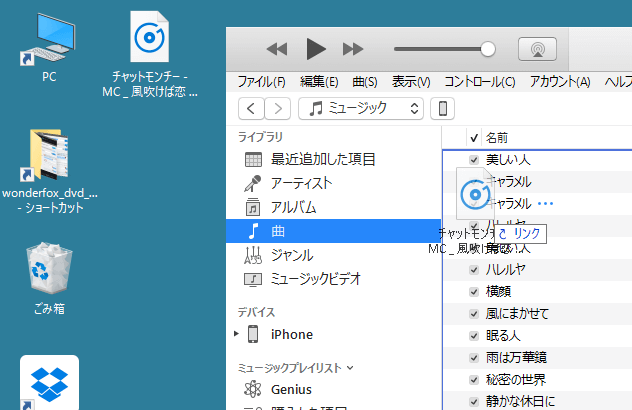Go forward with the right chevron button

pyautogui.click(x=278, y=108)
